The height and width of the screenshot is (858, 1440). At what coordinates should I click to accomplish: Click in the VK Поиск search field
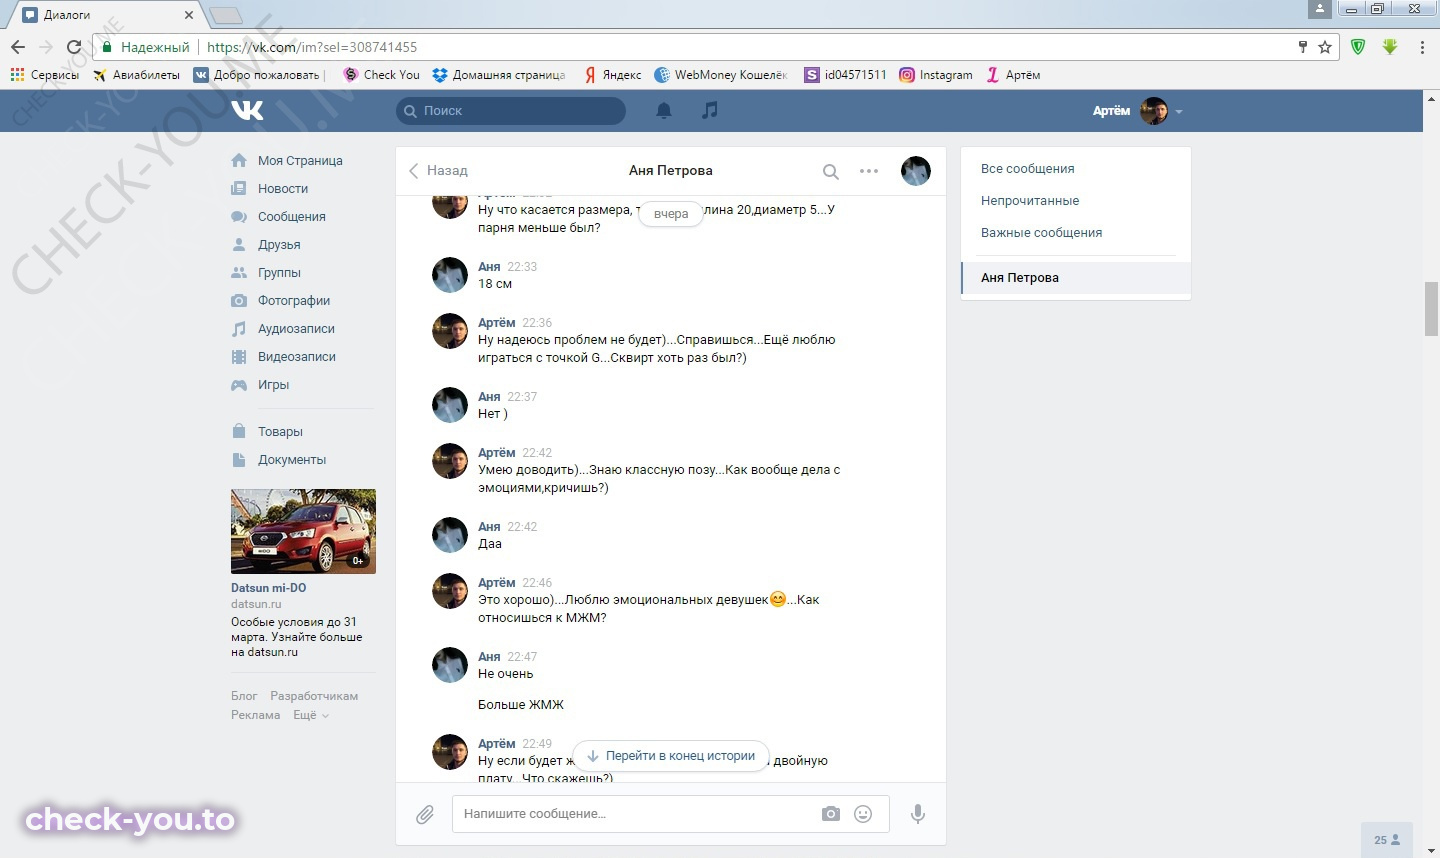click(x=511, y=111)
